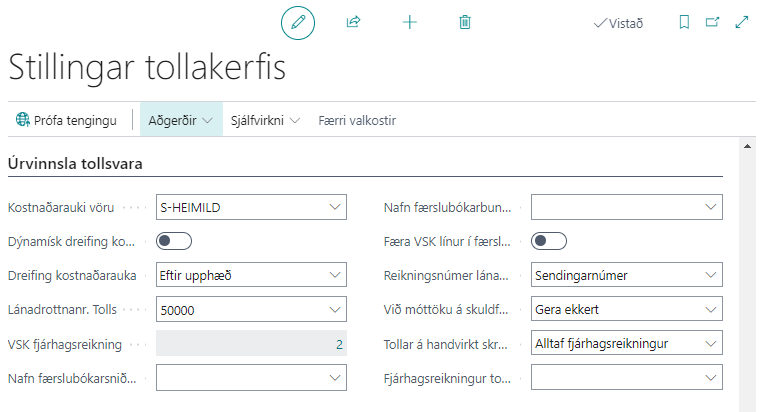Click the bookmark icon
760x412 pixels.
684,22
